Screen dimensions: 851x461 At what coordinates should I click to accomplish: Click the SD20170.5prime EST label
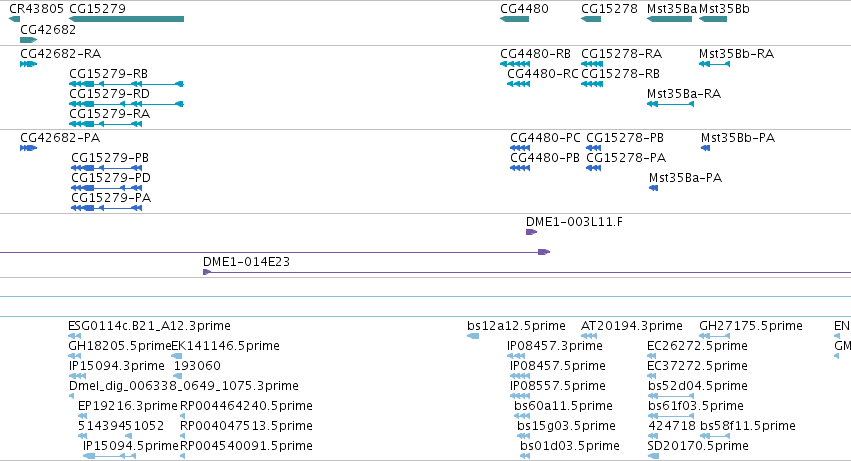pyautogui.click(x=698, y=446)
